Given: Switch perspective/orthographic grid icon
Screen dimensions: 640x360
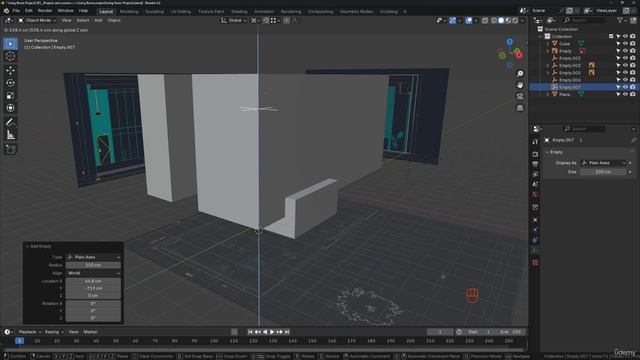Looking at the screenshot, I should (x=520, y=108).
